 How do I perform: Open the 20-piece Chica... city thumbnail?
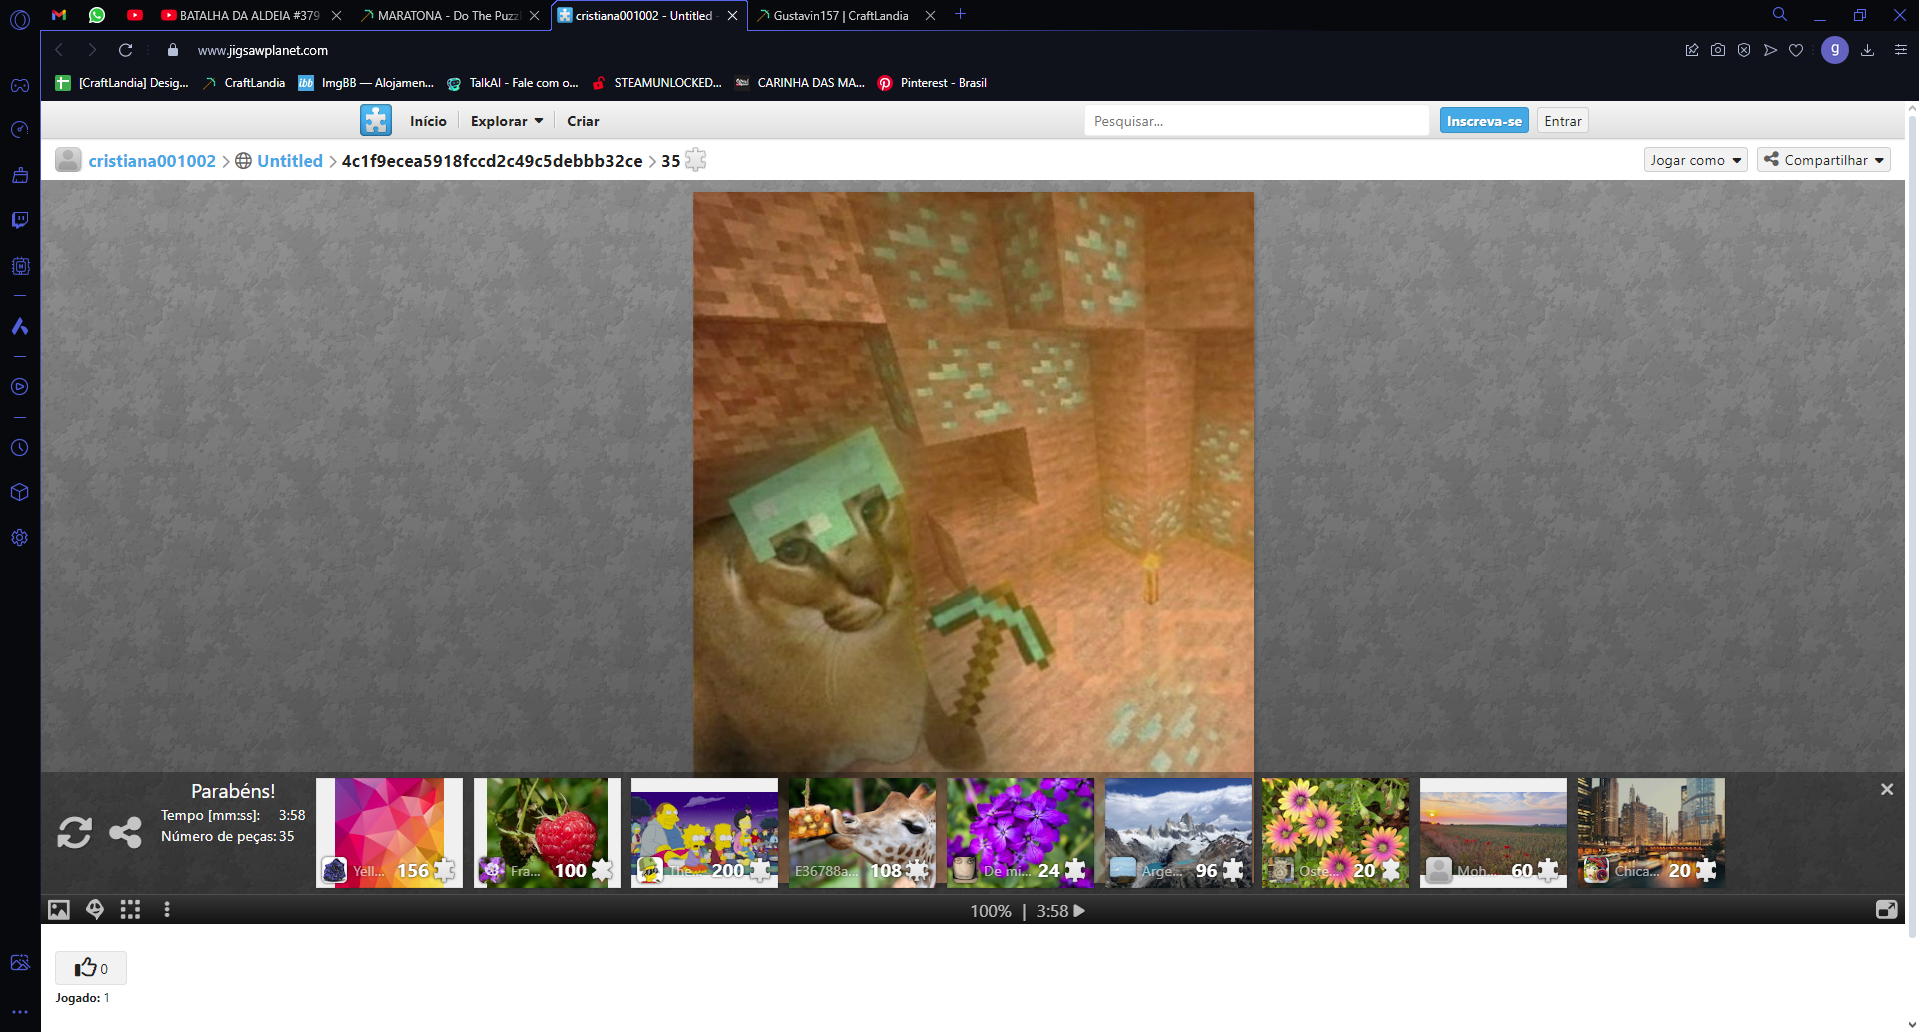point(1651,832)
